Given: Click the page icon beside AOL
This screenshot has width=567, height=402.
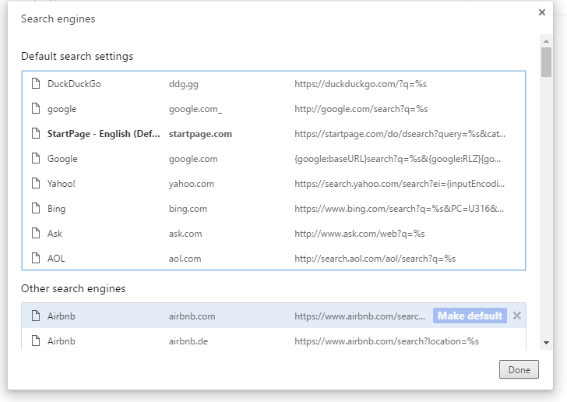Looking at the screenshot, I should point(36,258).
